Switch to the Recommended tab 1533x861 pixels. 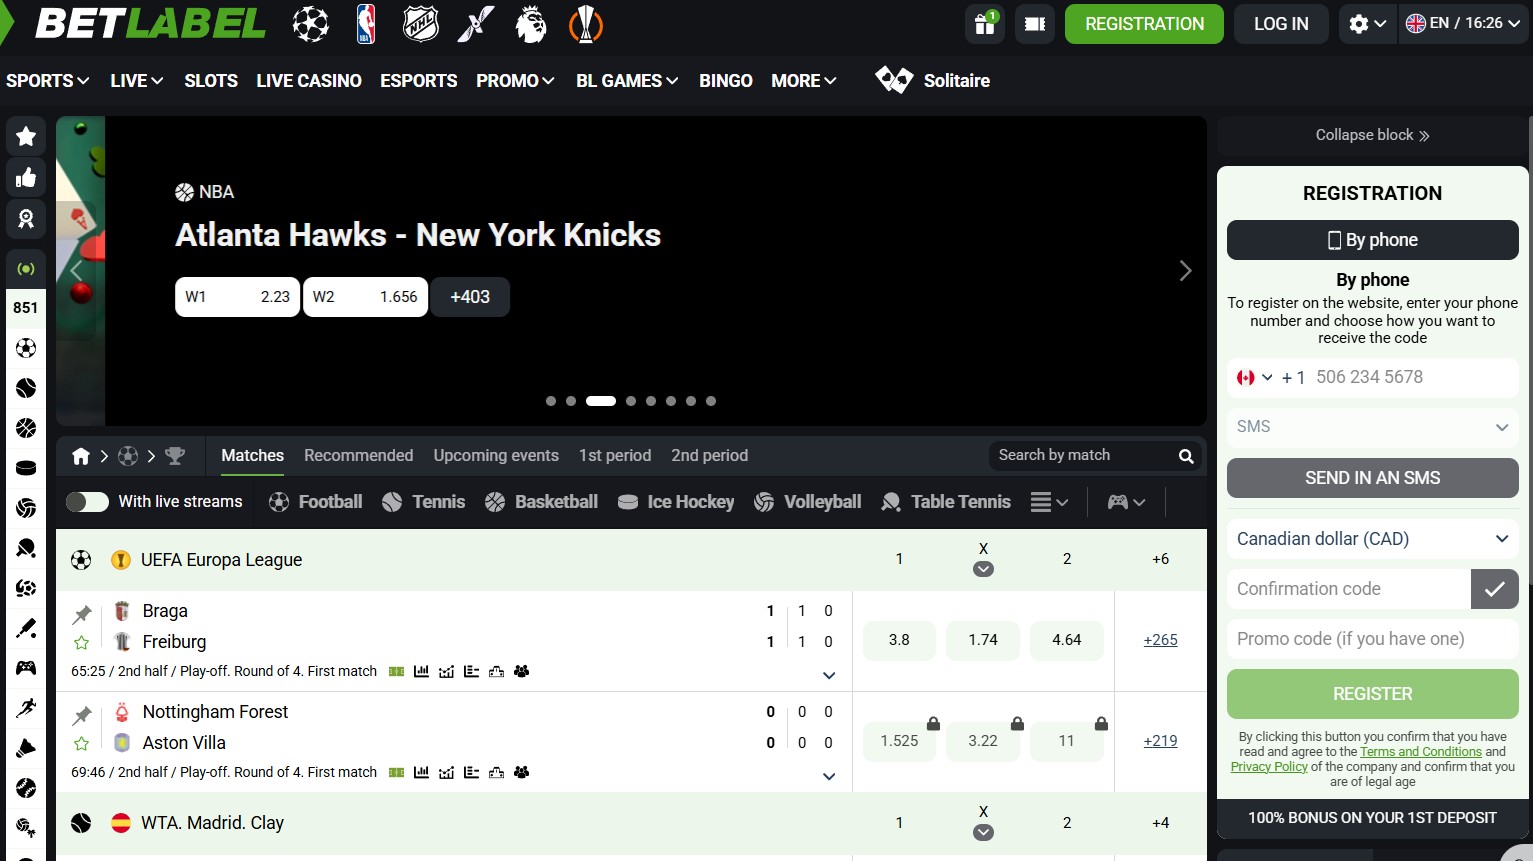358,456
